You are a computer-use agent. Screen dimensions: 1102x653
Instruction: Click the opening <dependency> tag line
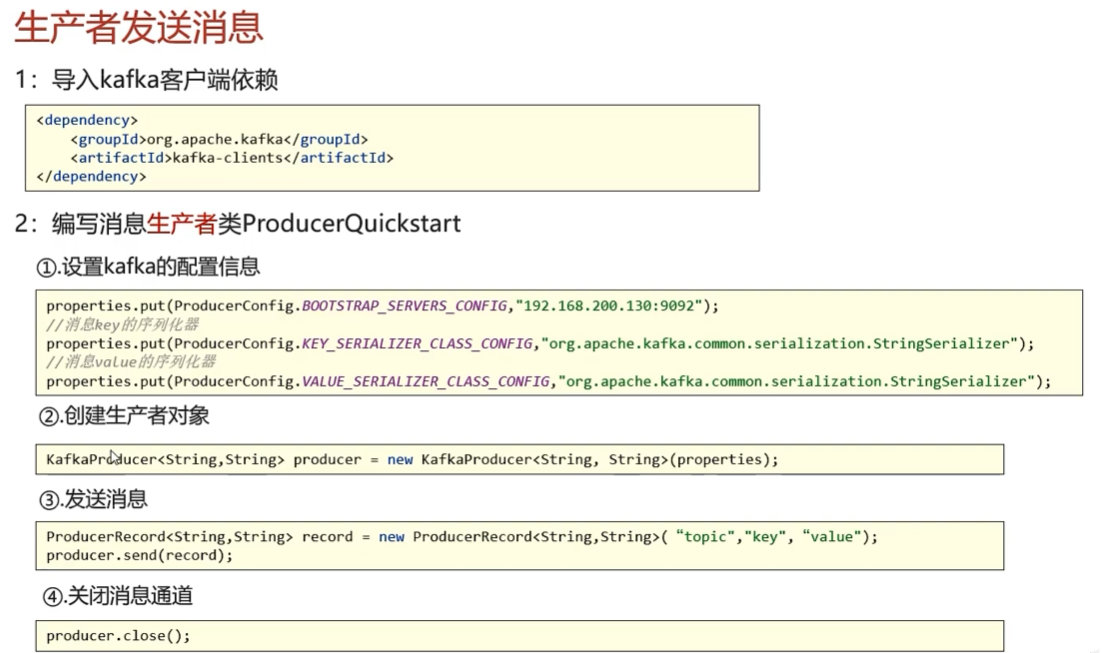point(87,120)
